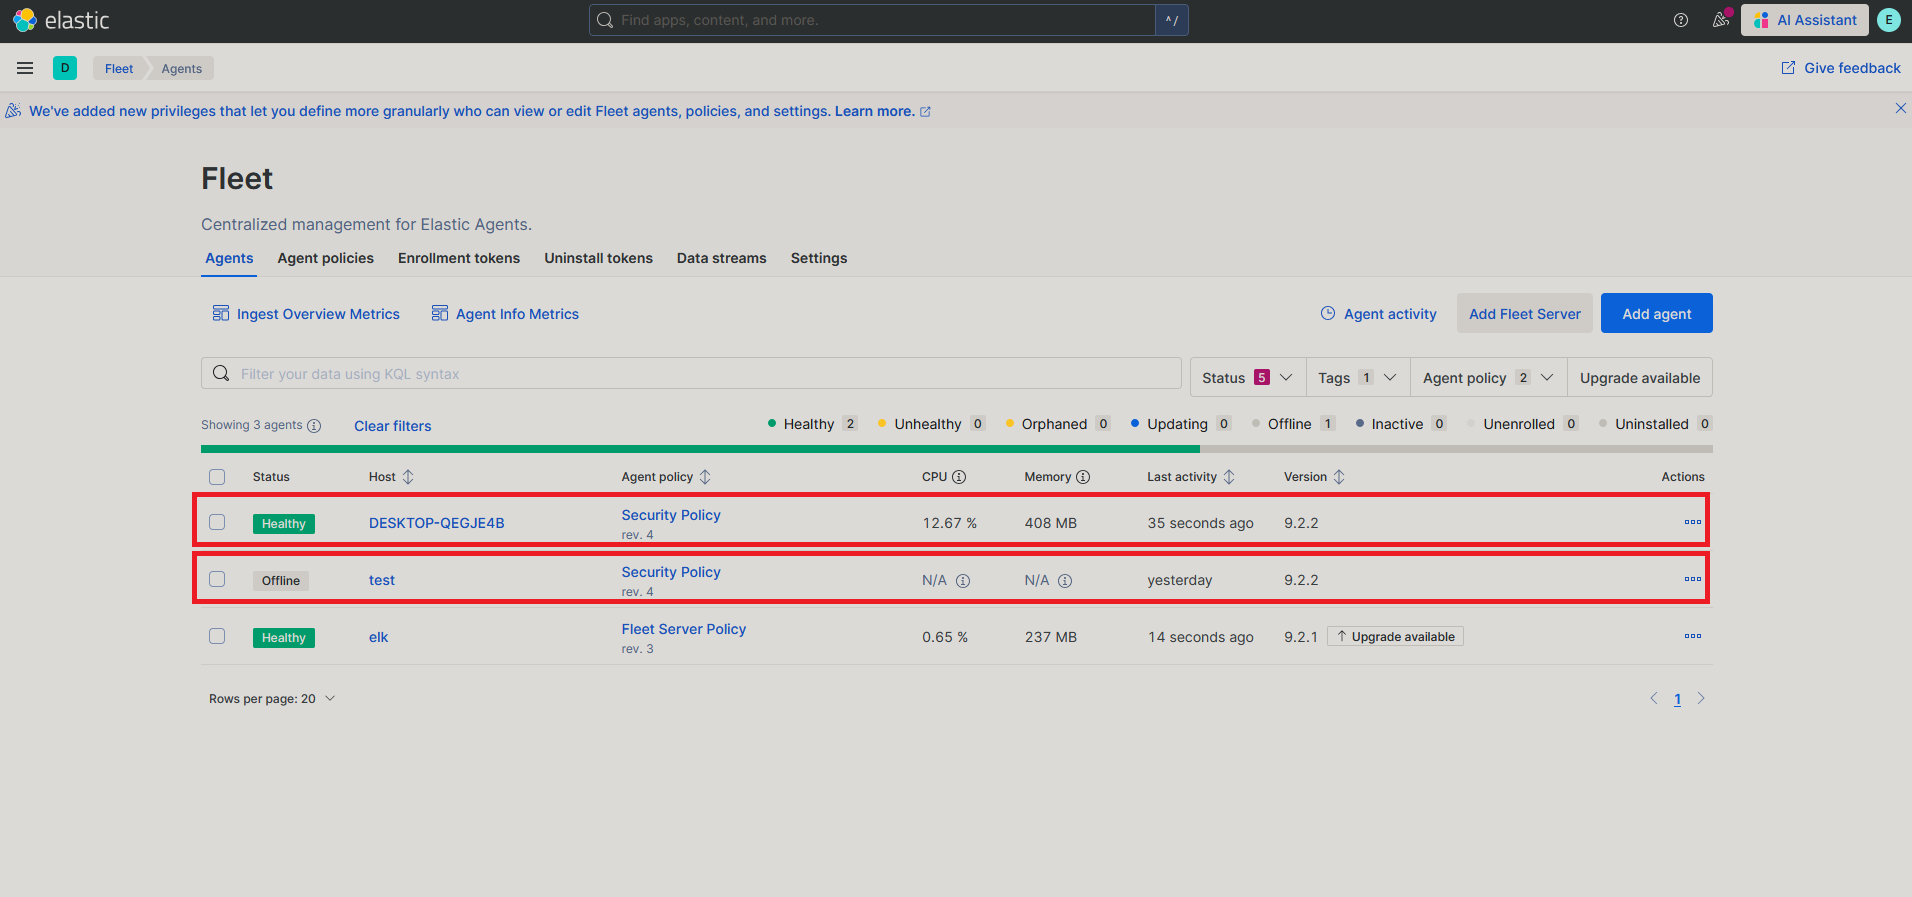Viewport: 1912px width, 897px height.
Task: Open the DESKTOP-QEGJE4B host details
Action: (x=436, y=523)
